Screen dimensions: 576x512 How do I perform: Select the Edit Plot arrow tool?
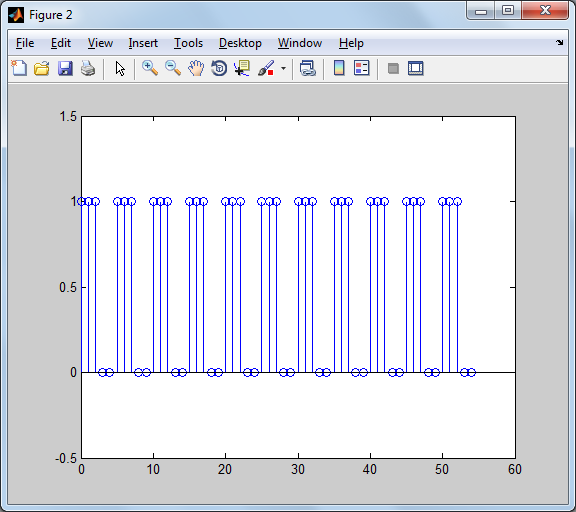click(x=120, y=68)
